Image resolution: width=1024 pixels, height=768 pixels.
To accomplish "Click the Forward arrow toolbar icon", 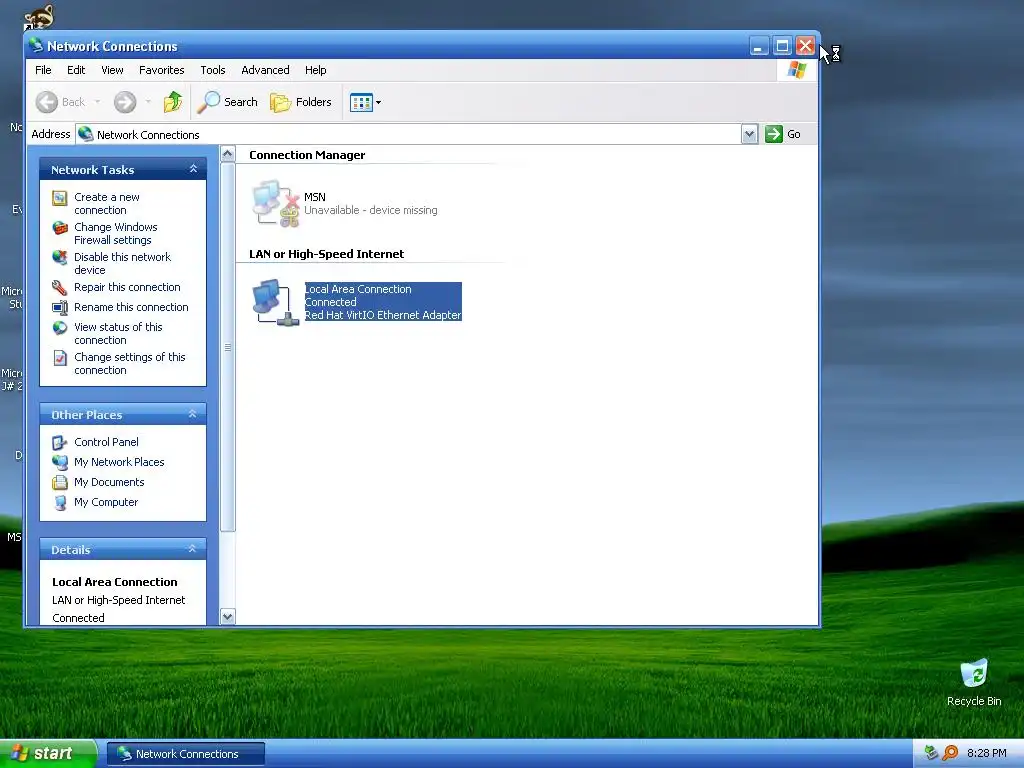I will pos(125,102).
